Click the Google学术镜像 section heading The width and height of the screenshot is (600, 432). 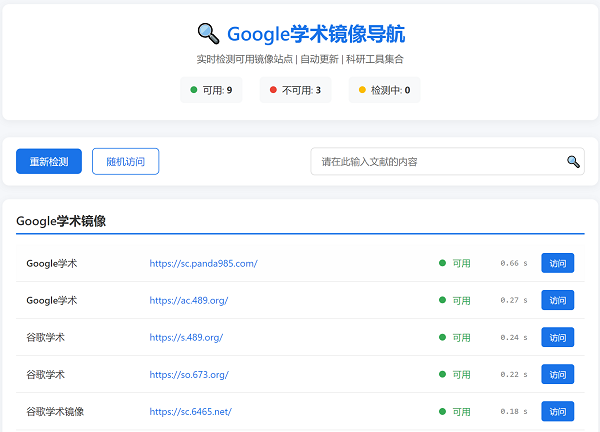[61, 221]
